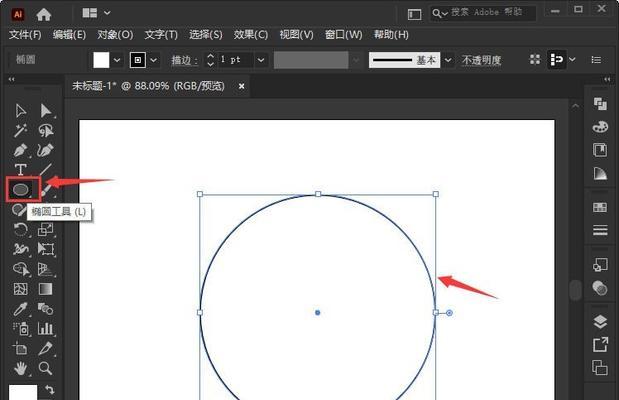The height and width of the screenshot is (400, 619).
Task: Click the 搜索 Adobe 帮助 search field
Action: click(x=483, y=13)
